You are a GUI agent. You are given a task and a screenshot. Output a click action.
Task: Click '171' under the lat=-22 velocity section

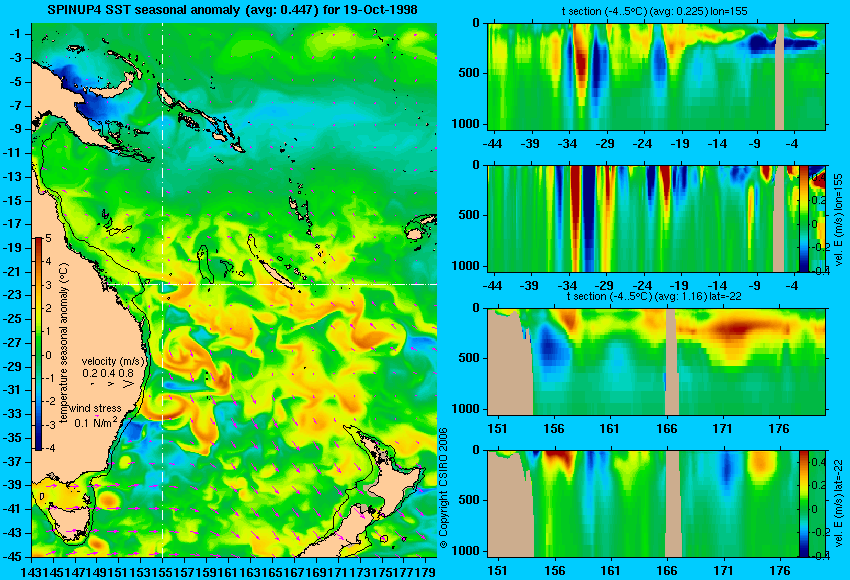tap(723, 571)
